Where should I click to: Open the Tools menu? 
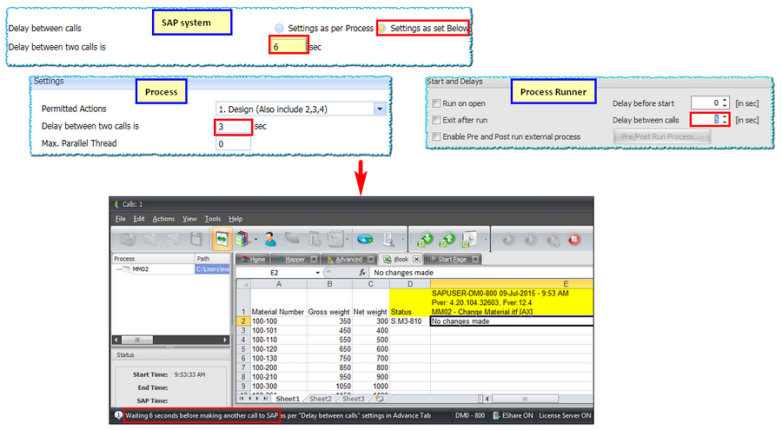point(212,218)
